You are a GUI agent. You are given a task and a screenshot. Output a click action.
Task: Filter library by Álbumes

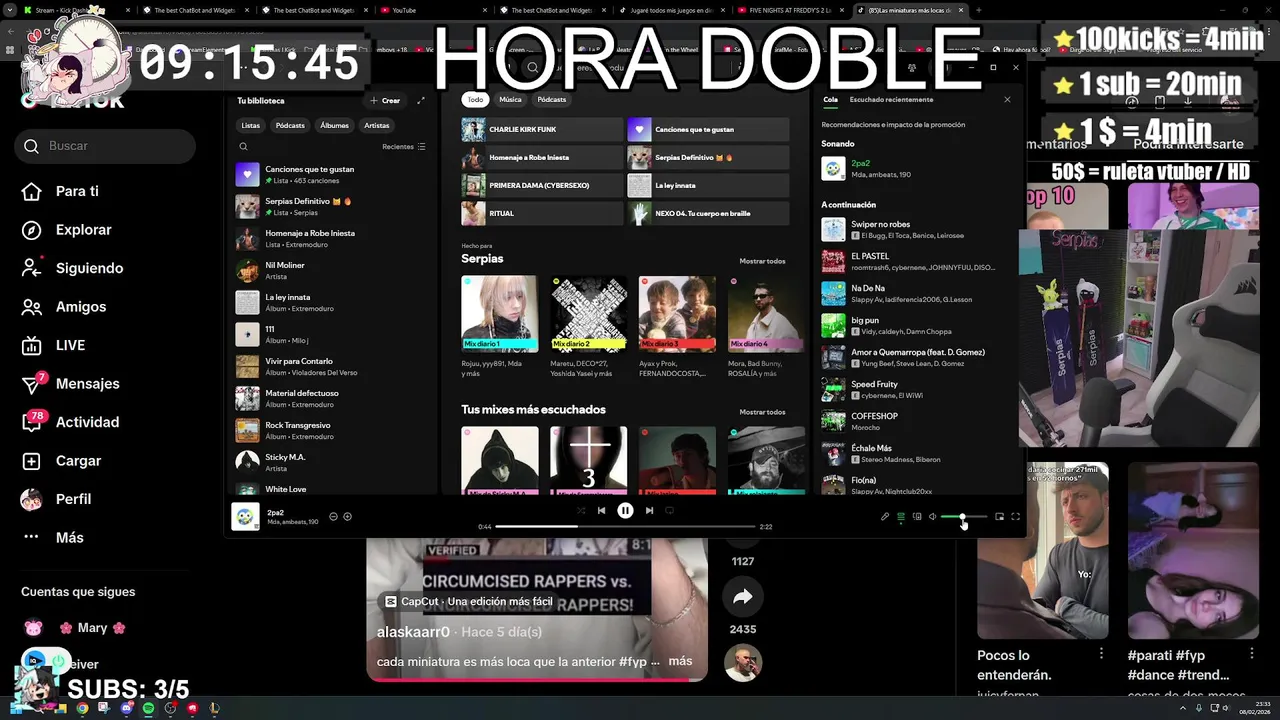[334, 125]
